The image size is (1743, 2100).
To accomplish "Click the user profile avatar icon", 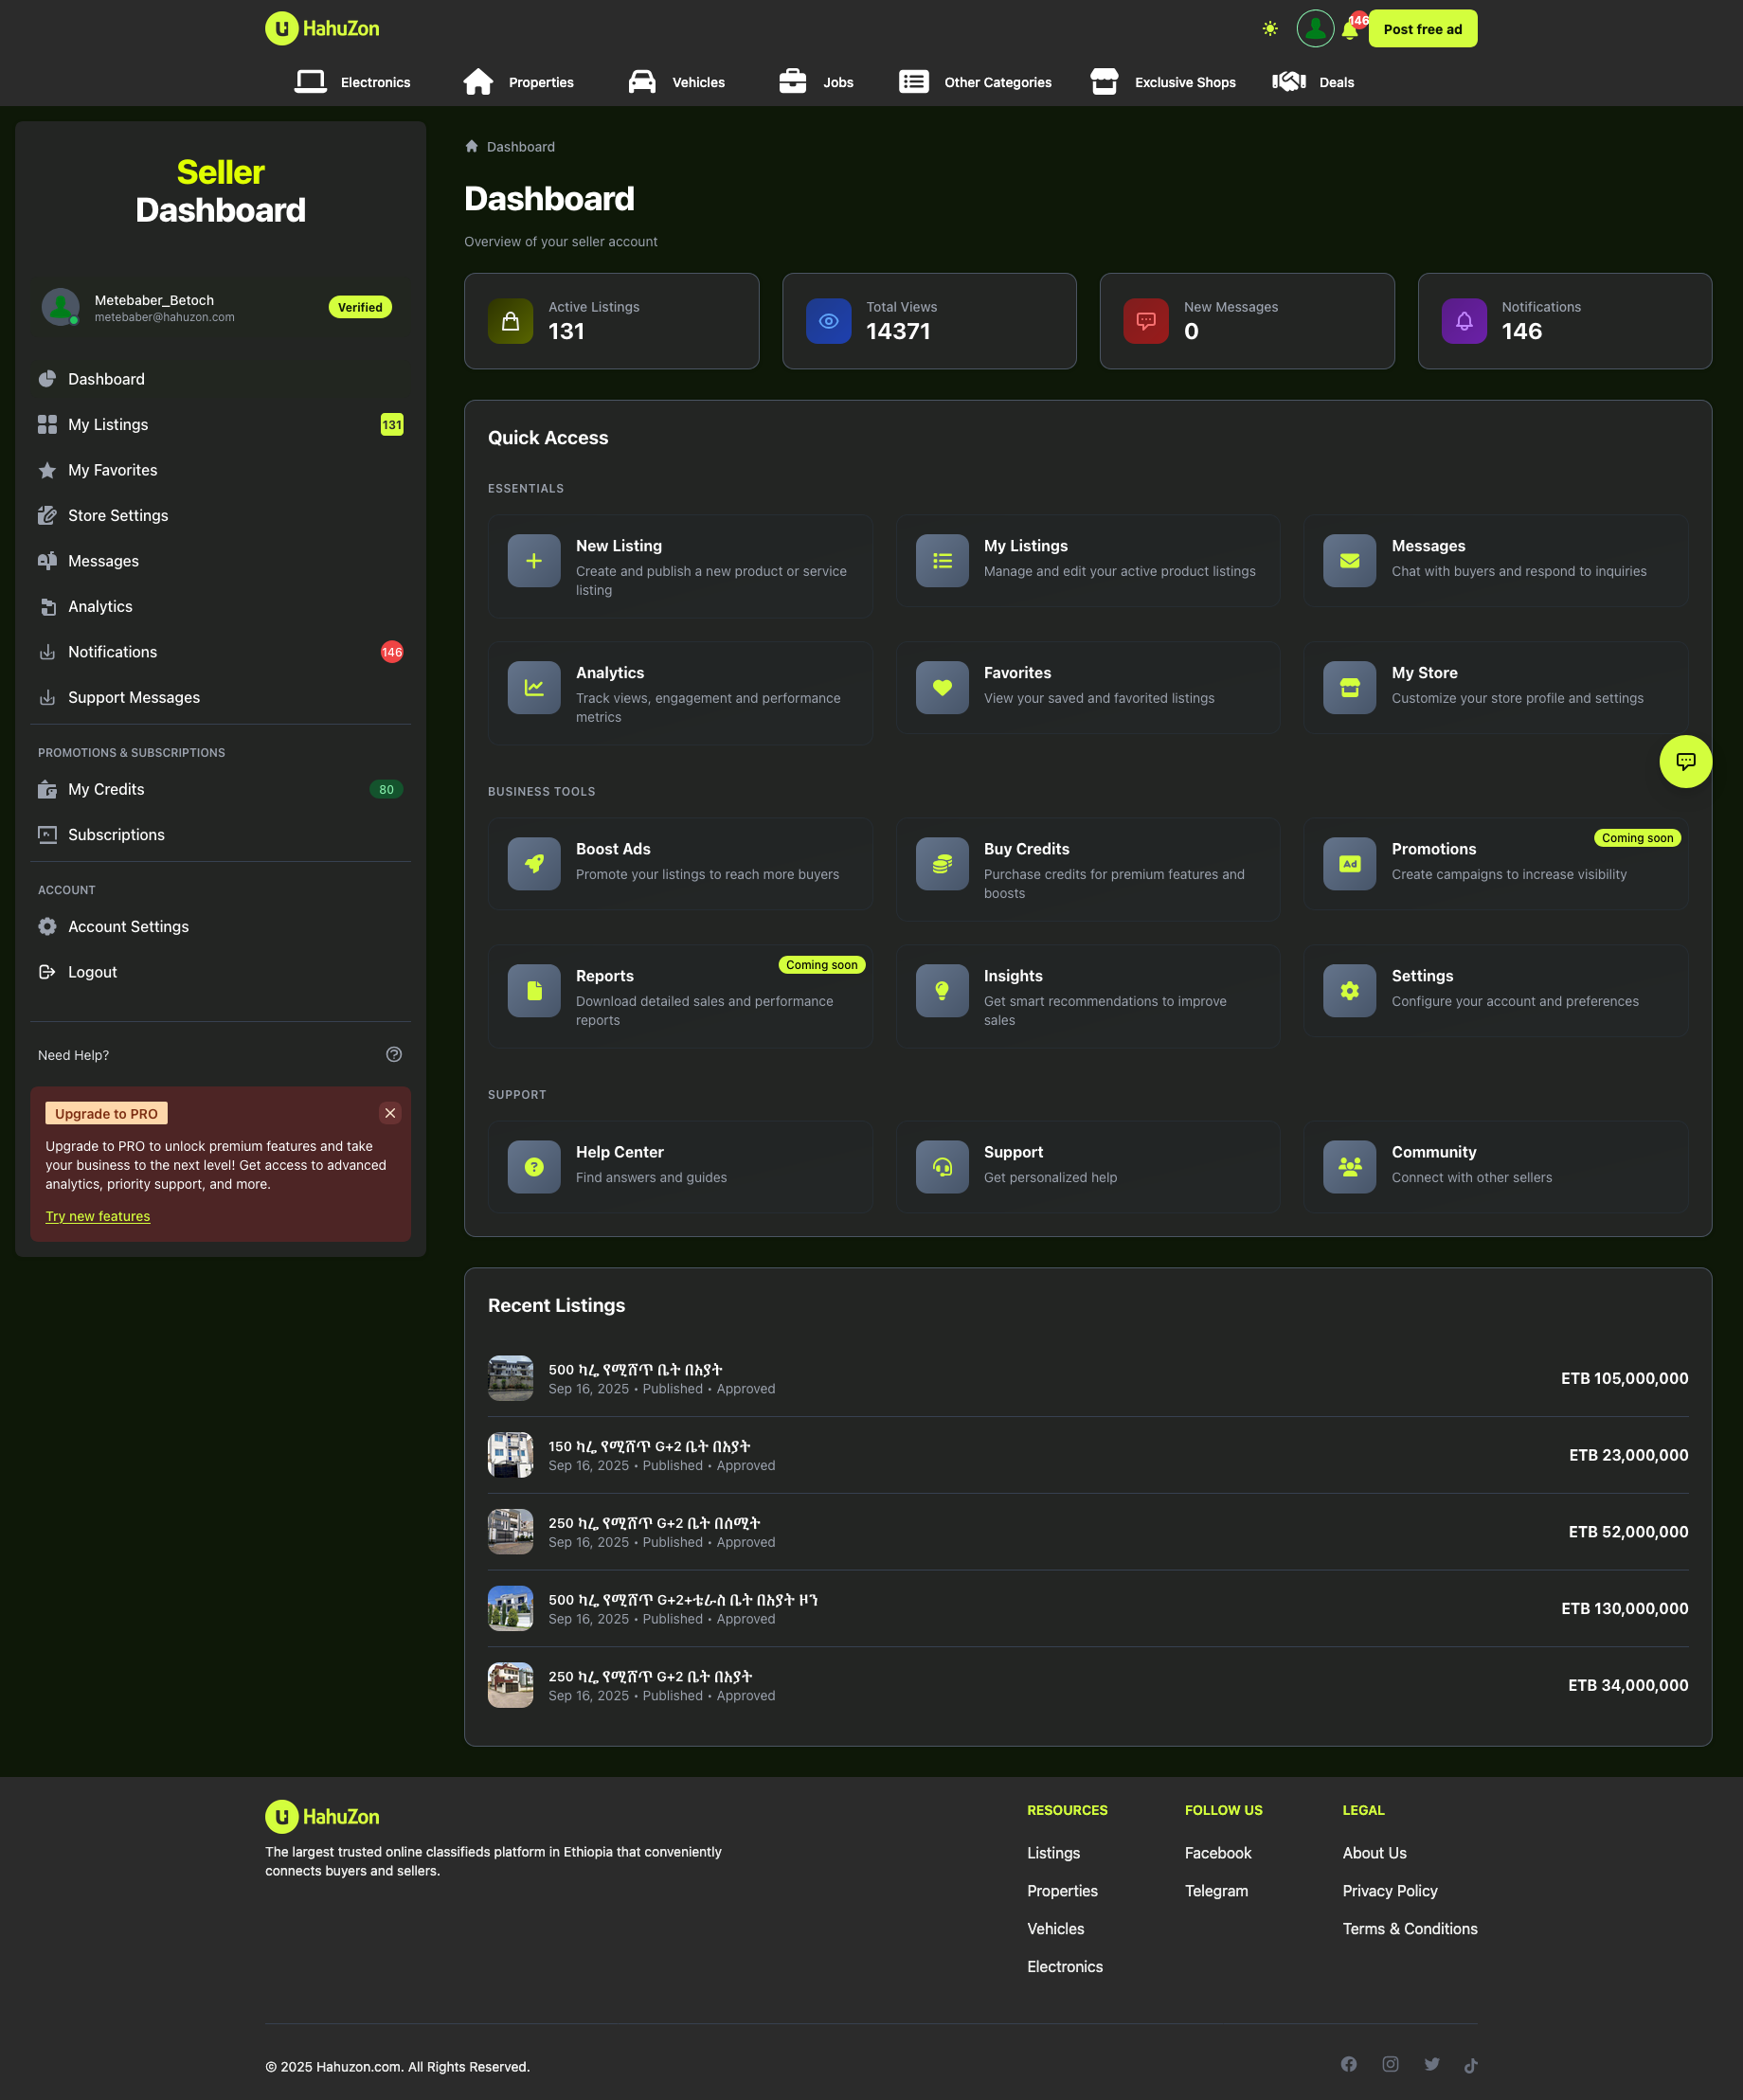I will pos(1314,29).
